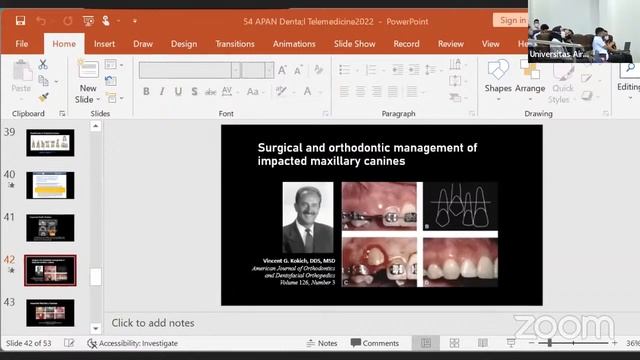Viewport: 640px width, 360px height.
Task: Toggle Text Shadow formatting
Action: click(x=194, y=91)
